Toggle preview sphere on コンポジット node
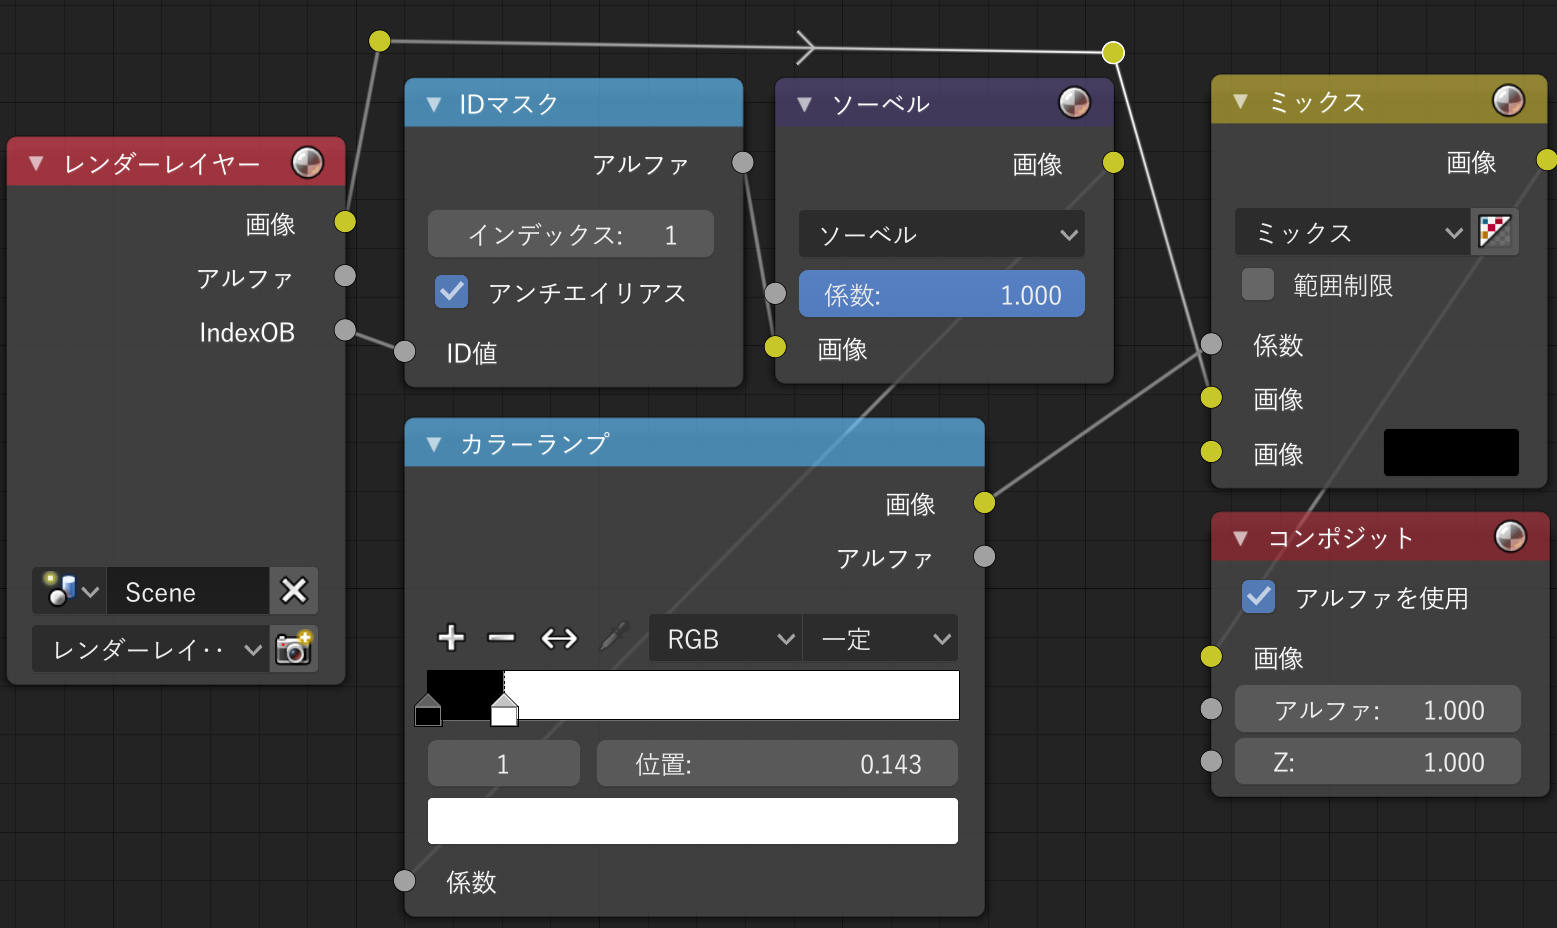 (x=1510, y=537)
